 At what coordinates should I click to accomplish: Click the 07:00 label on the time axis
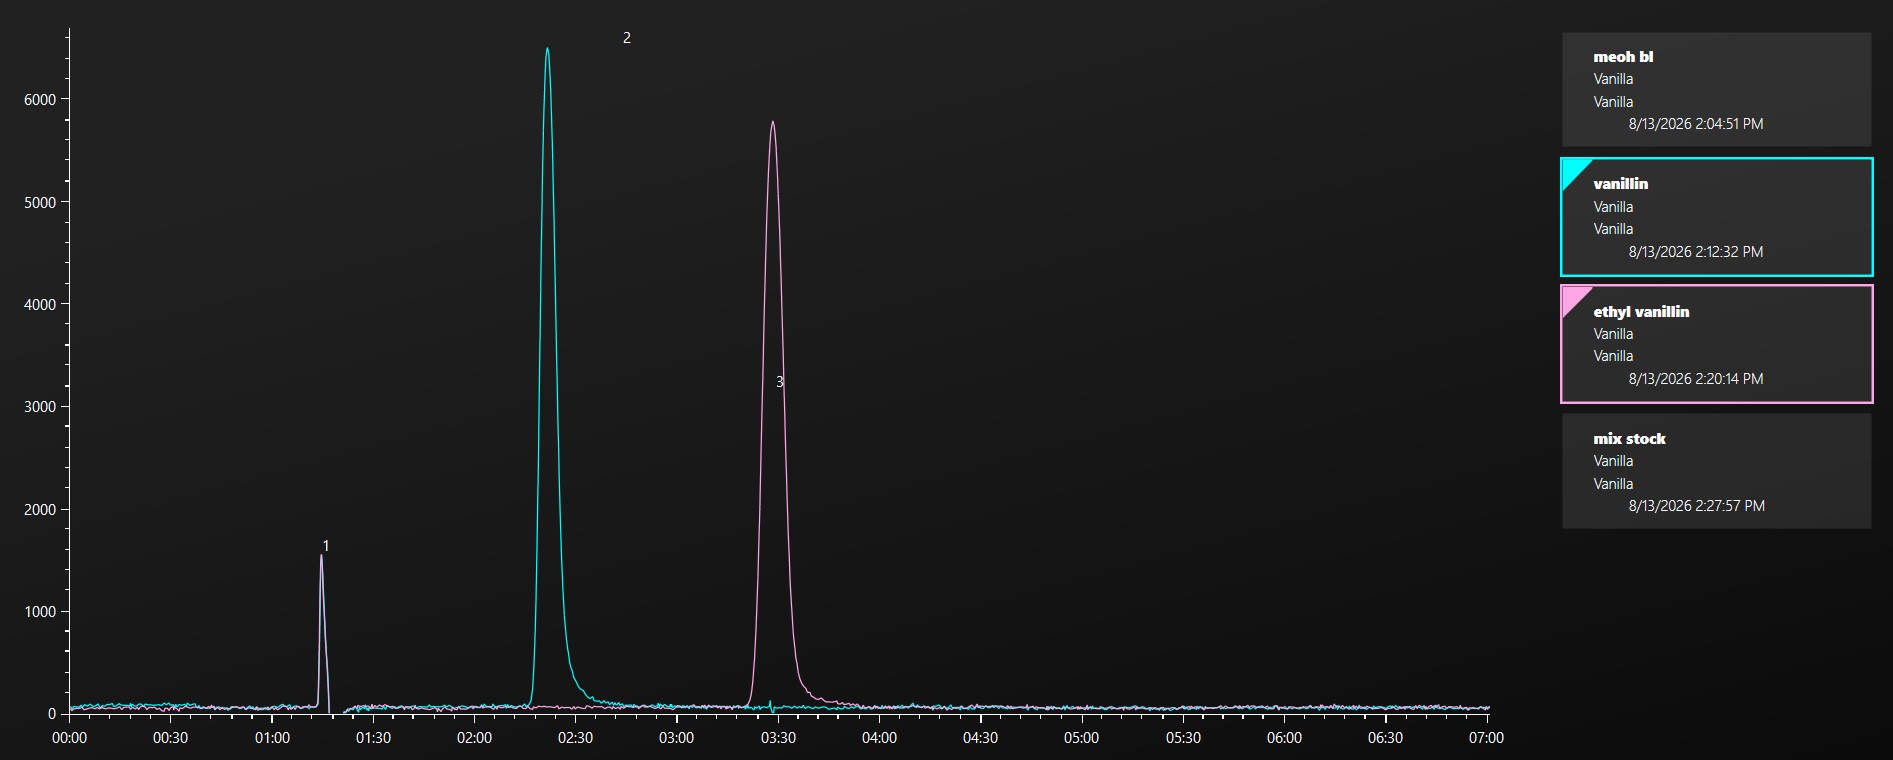pyautogui.click(x=1486, y=738)
